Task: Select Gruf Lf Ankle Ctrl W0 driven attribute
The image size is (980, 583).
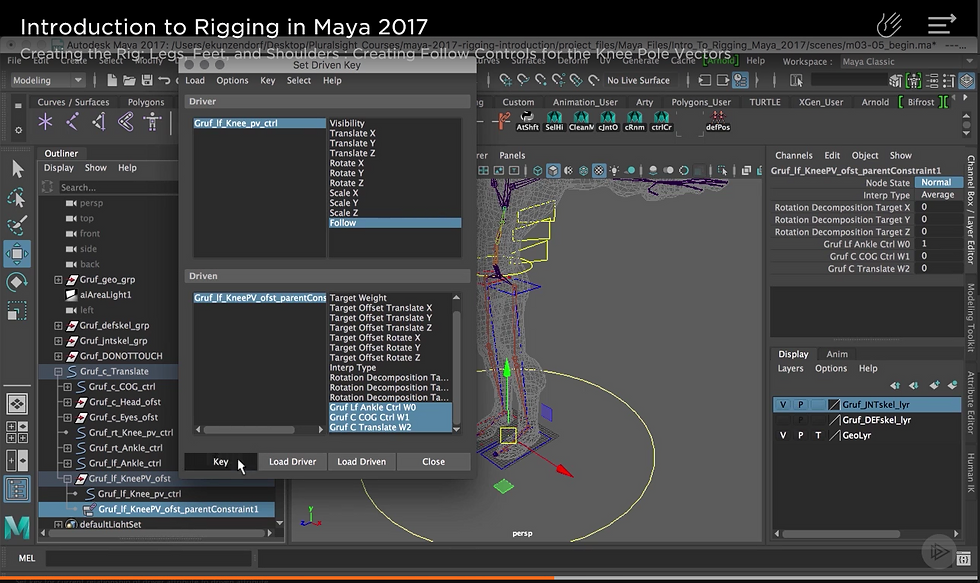Action: 390,407
